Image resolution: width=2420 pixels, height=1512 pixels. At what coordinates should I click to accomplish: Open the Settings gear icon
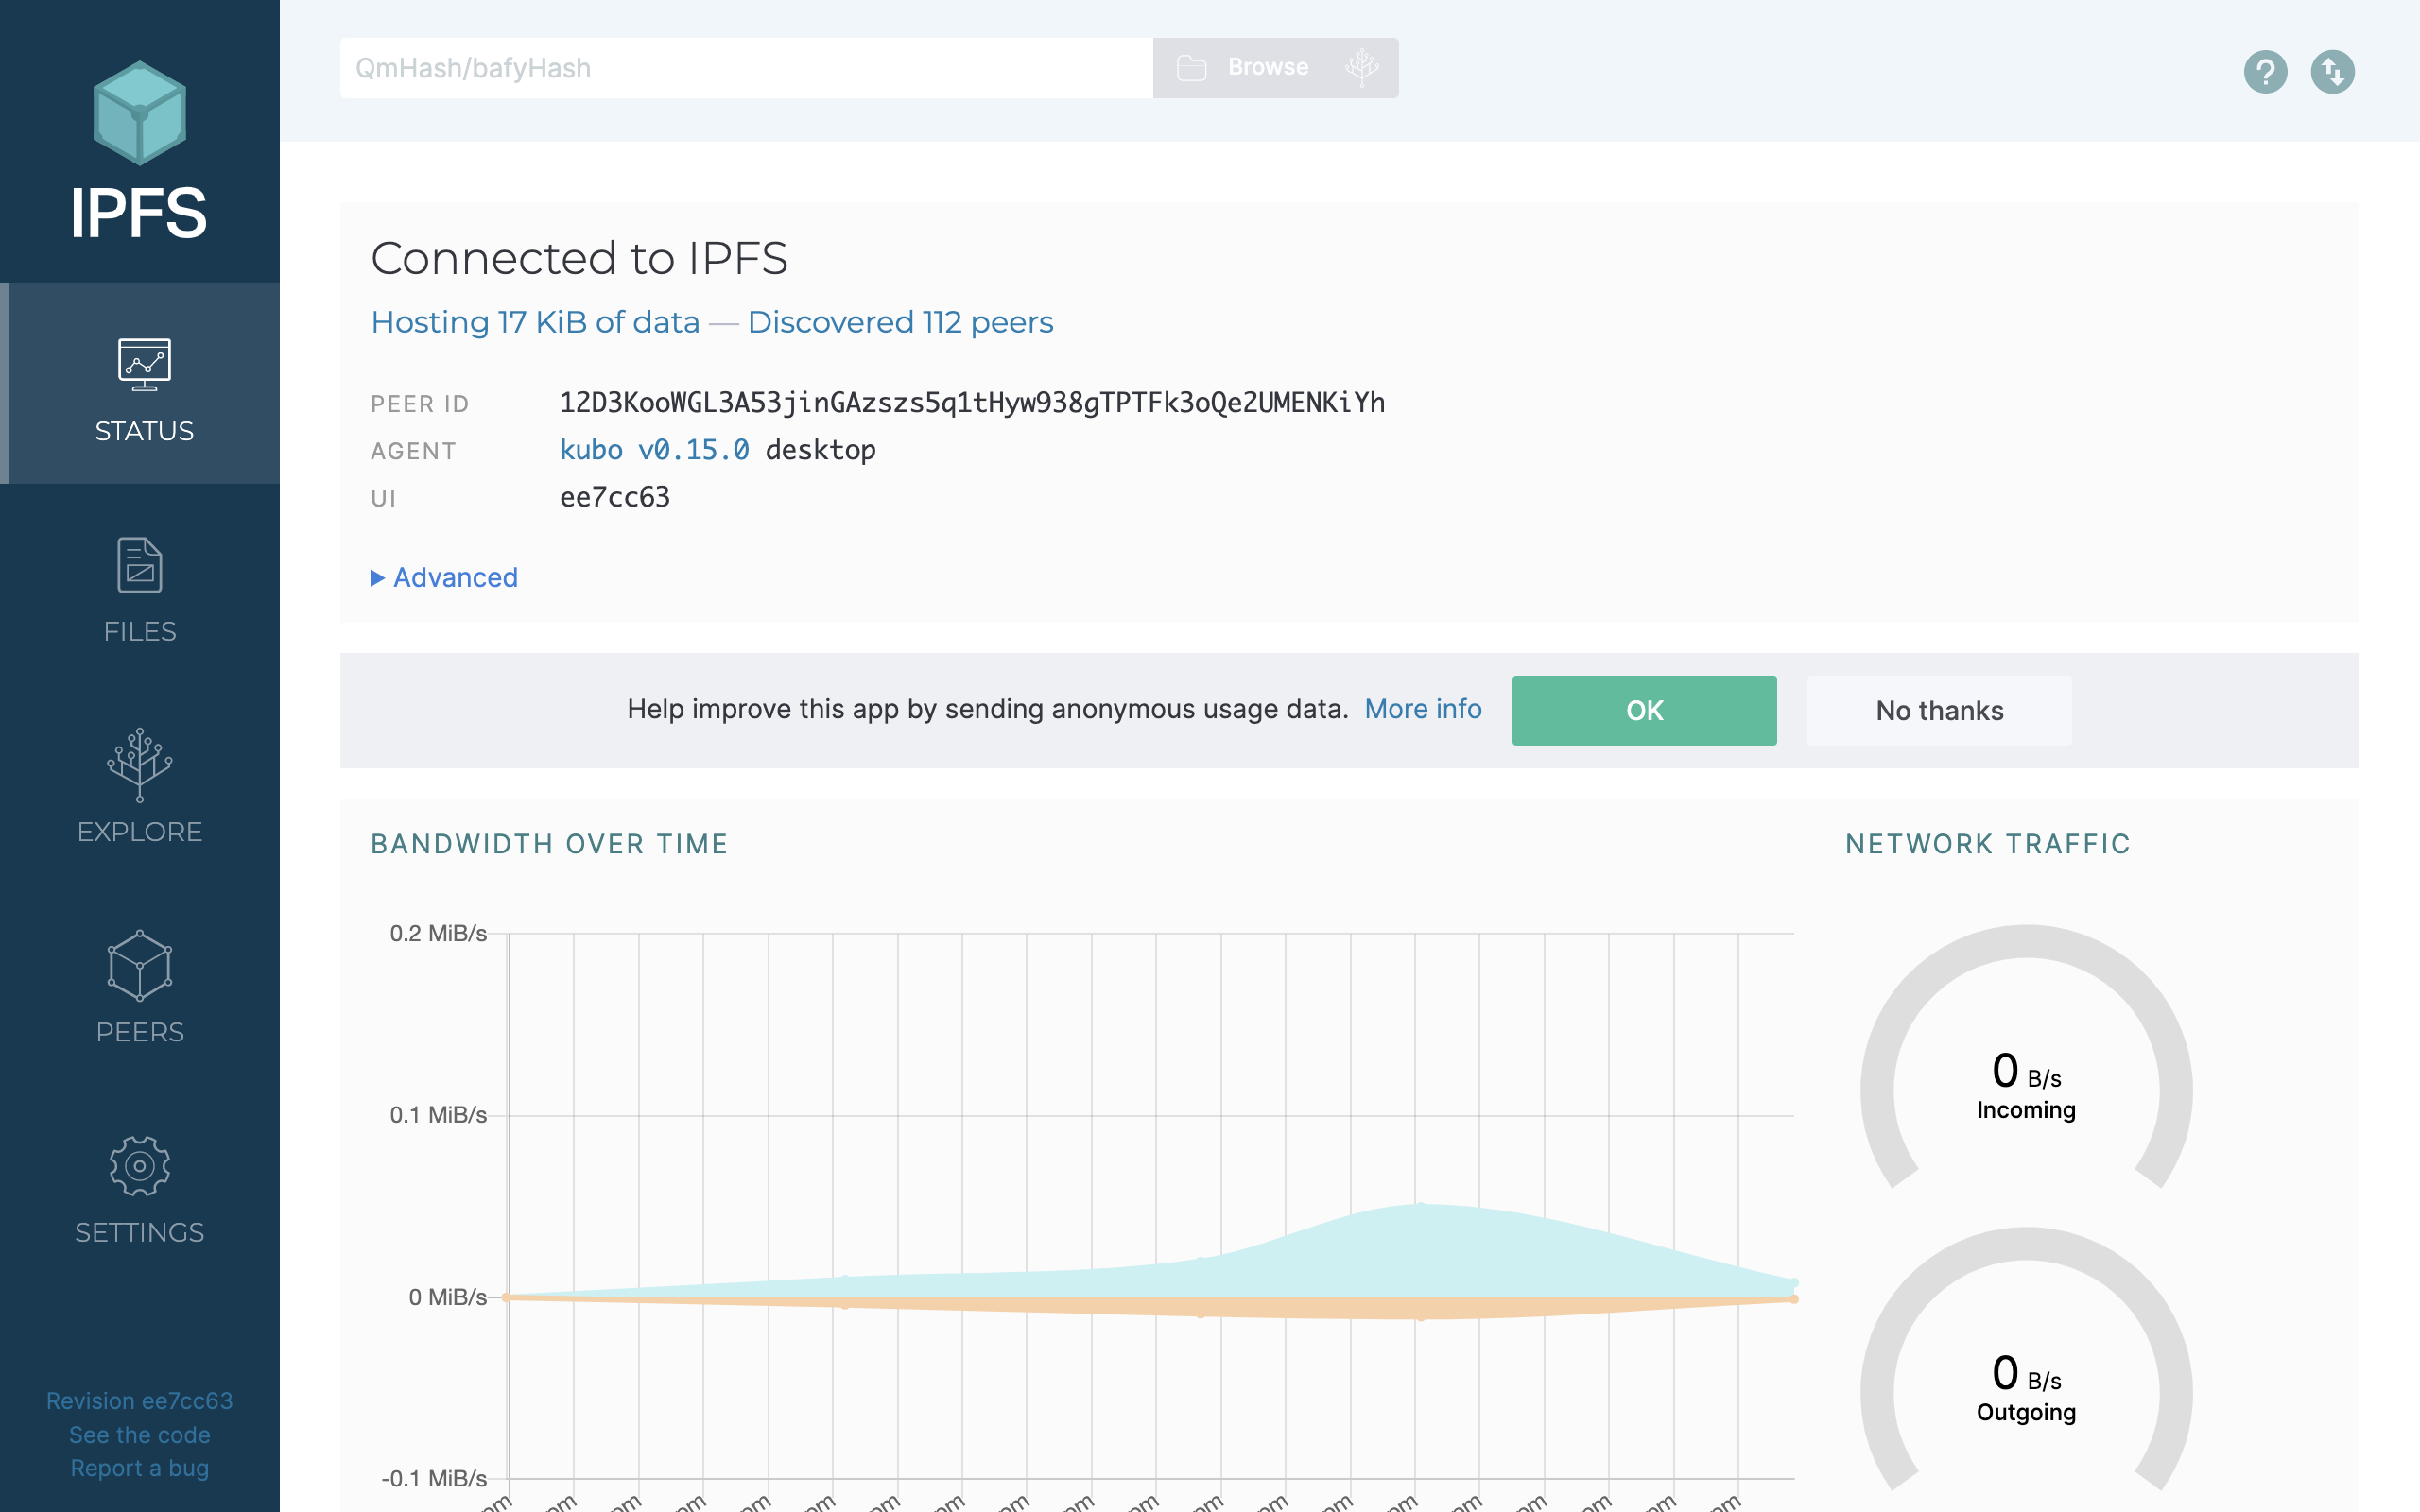(140, 1166)
